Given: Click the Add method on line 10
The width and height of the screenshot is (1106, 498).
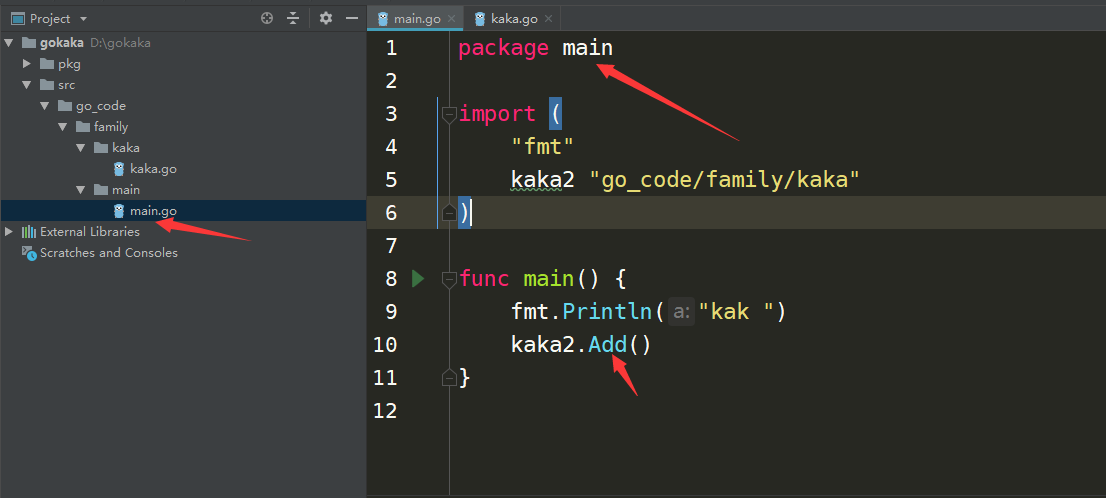Looking at the screenshot, I should point(608,344).
